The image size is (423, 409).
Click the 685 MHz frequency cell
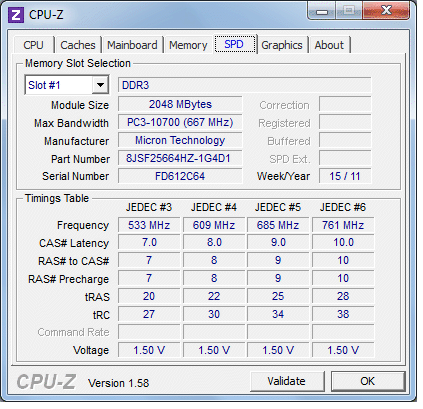[x=278, y=225]
